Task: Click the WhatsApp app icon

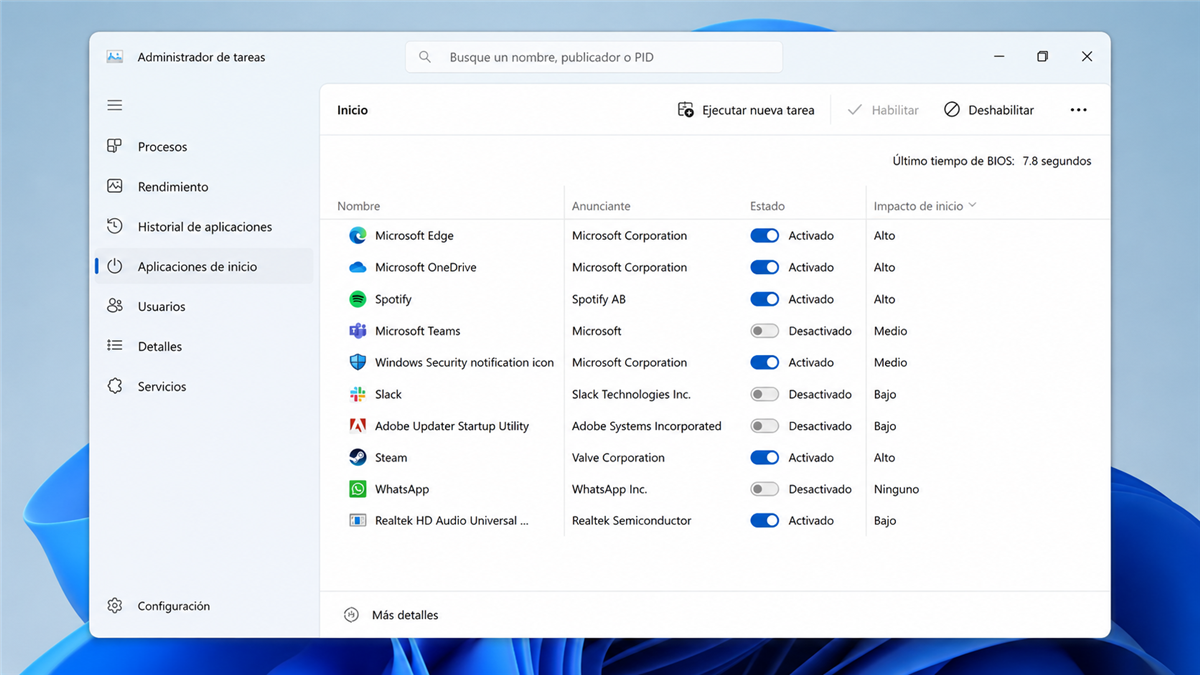Action: pyautogui.click(x=357, y=489)
